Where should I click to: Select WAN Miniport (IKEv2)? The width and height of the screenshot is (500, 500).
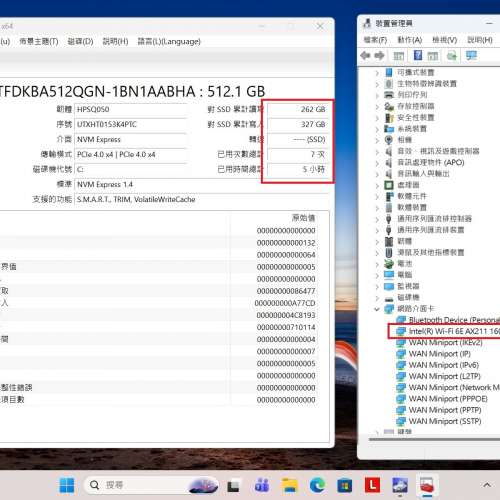tap(445, 342)
